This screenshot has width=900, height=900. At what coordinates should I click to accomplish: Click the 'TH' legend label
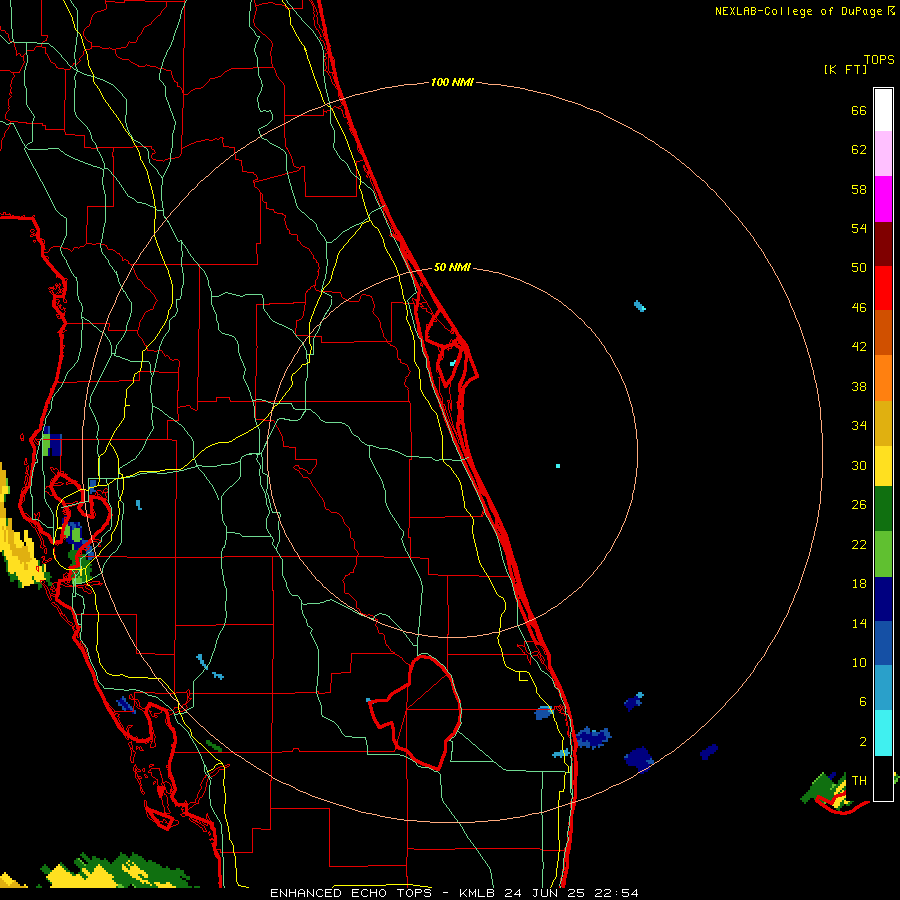coord(859,781)
